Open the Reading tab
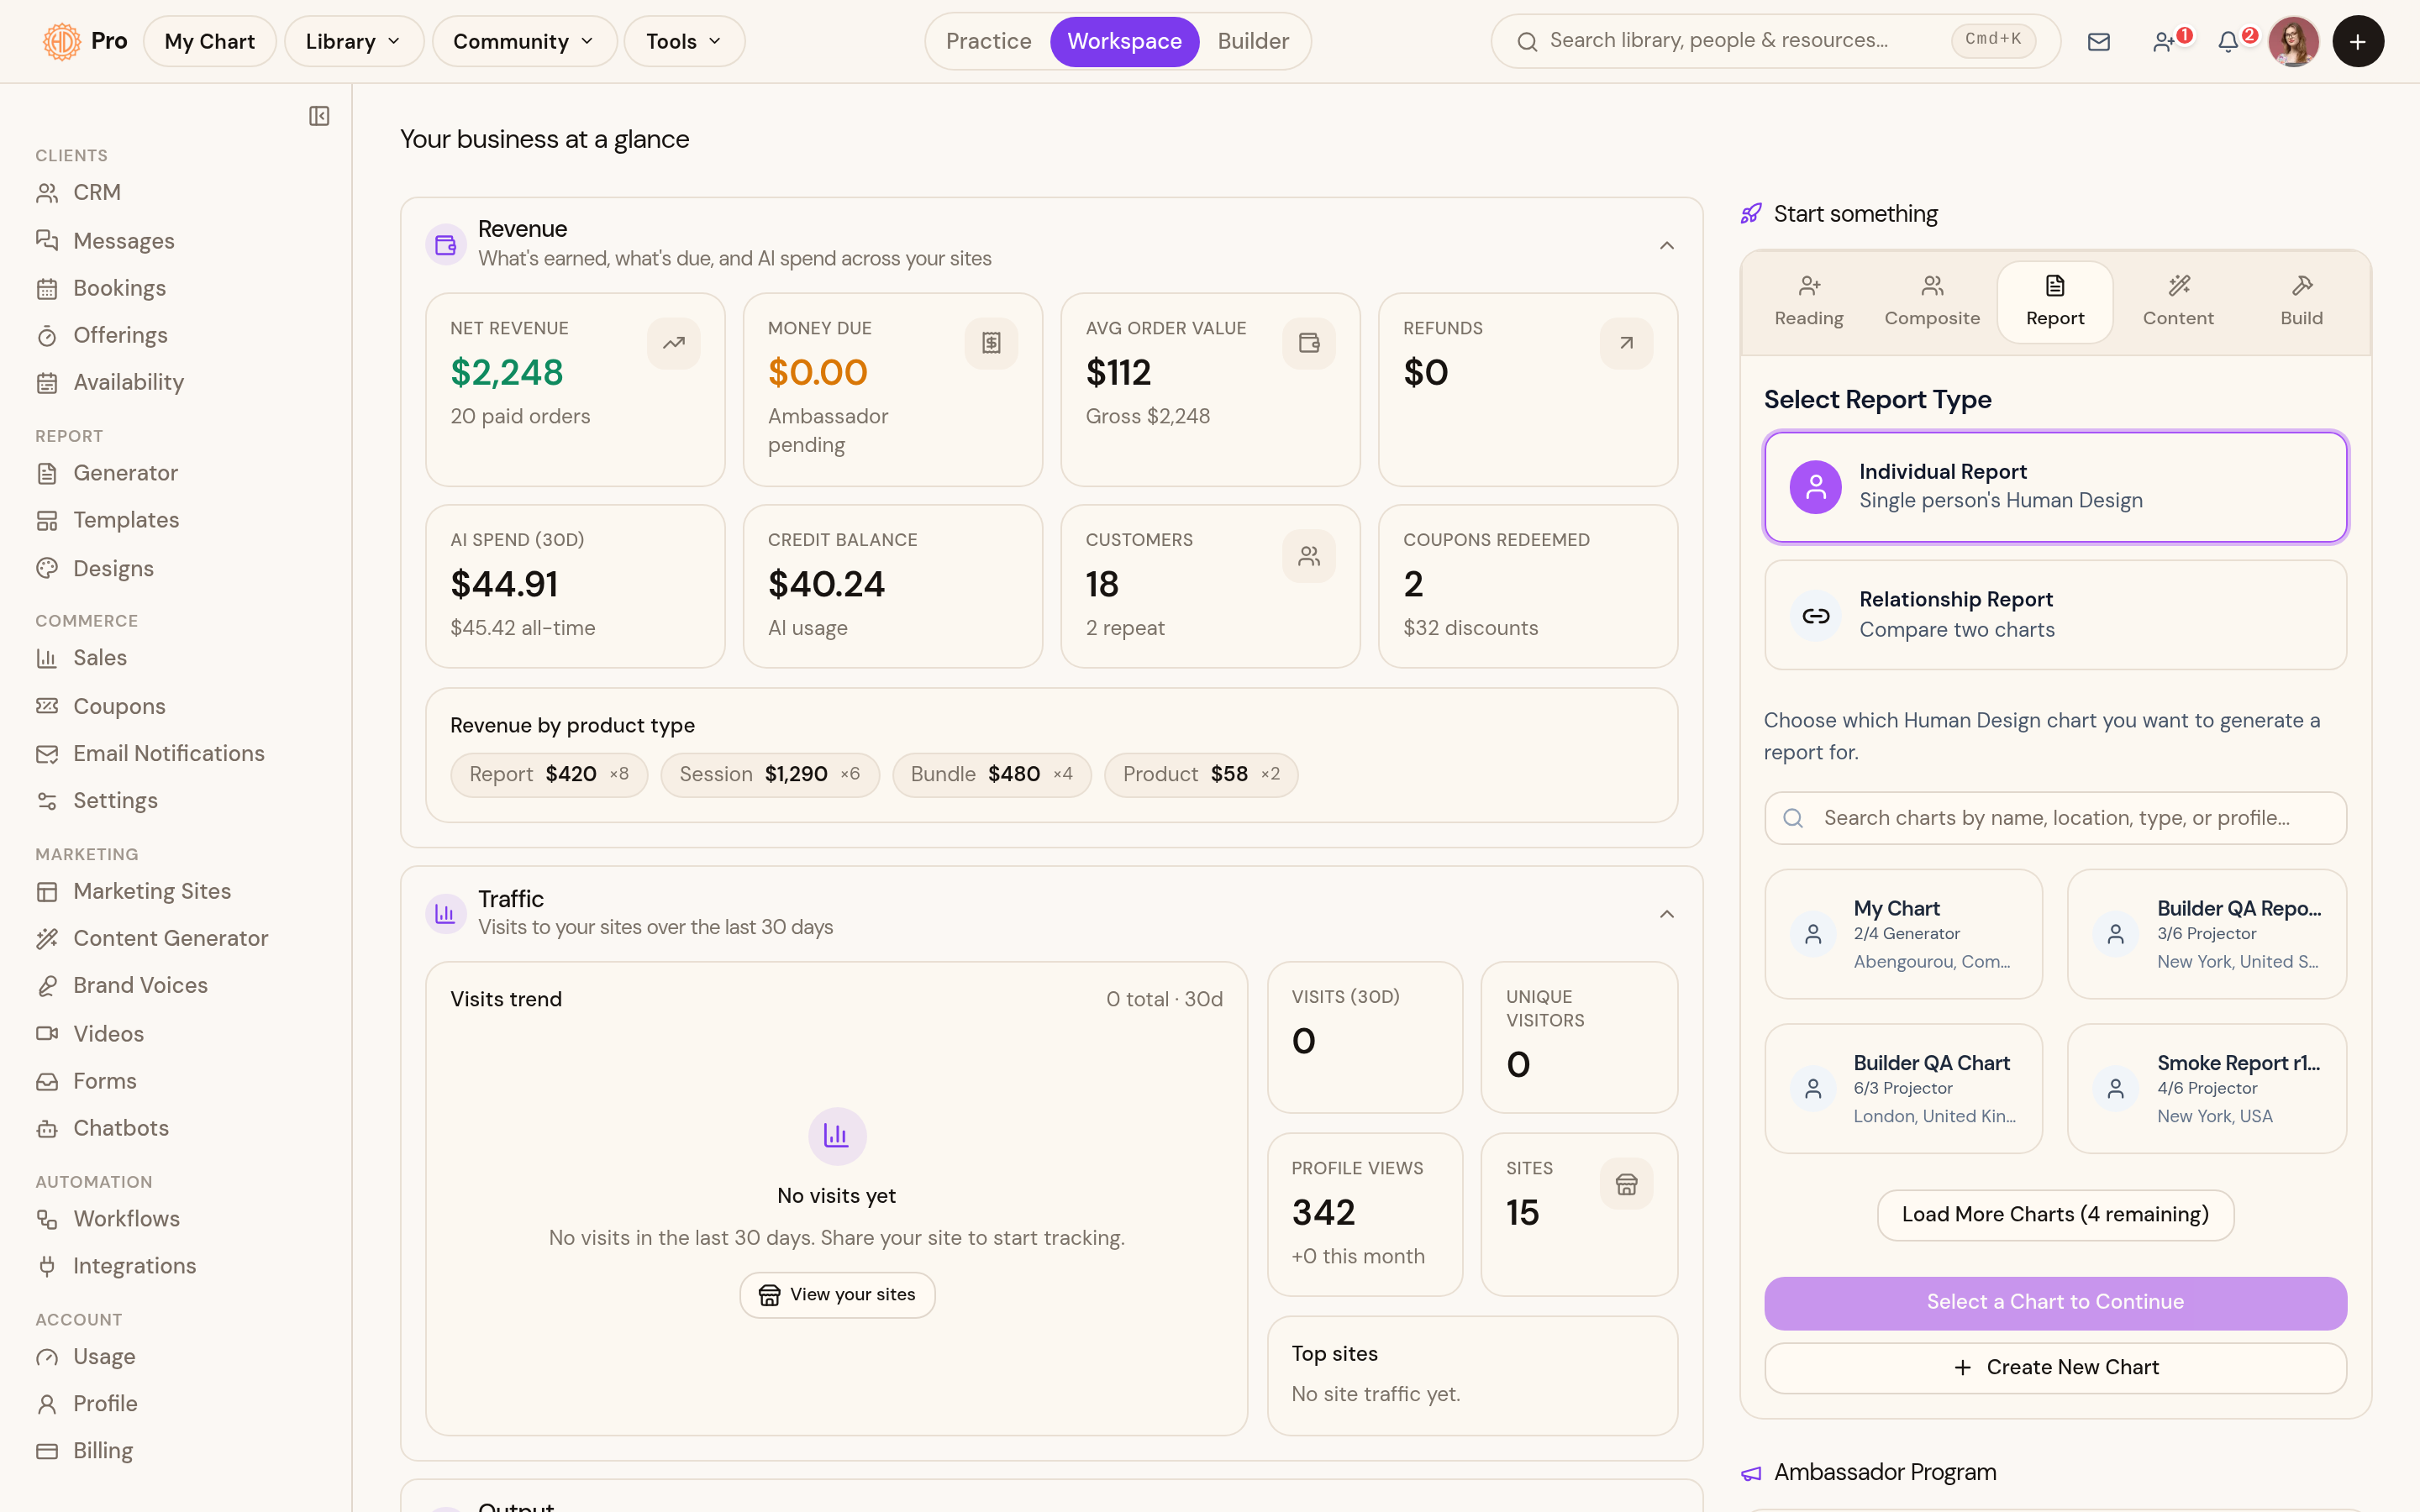This screenshot has height=1512, width=2420. pos(1808,301)
